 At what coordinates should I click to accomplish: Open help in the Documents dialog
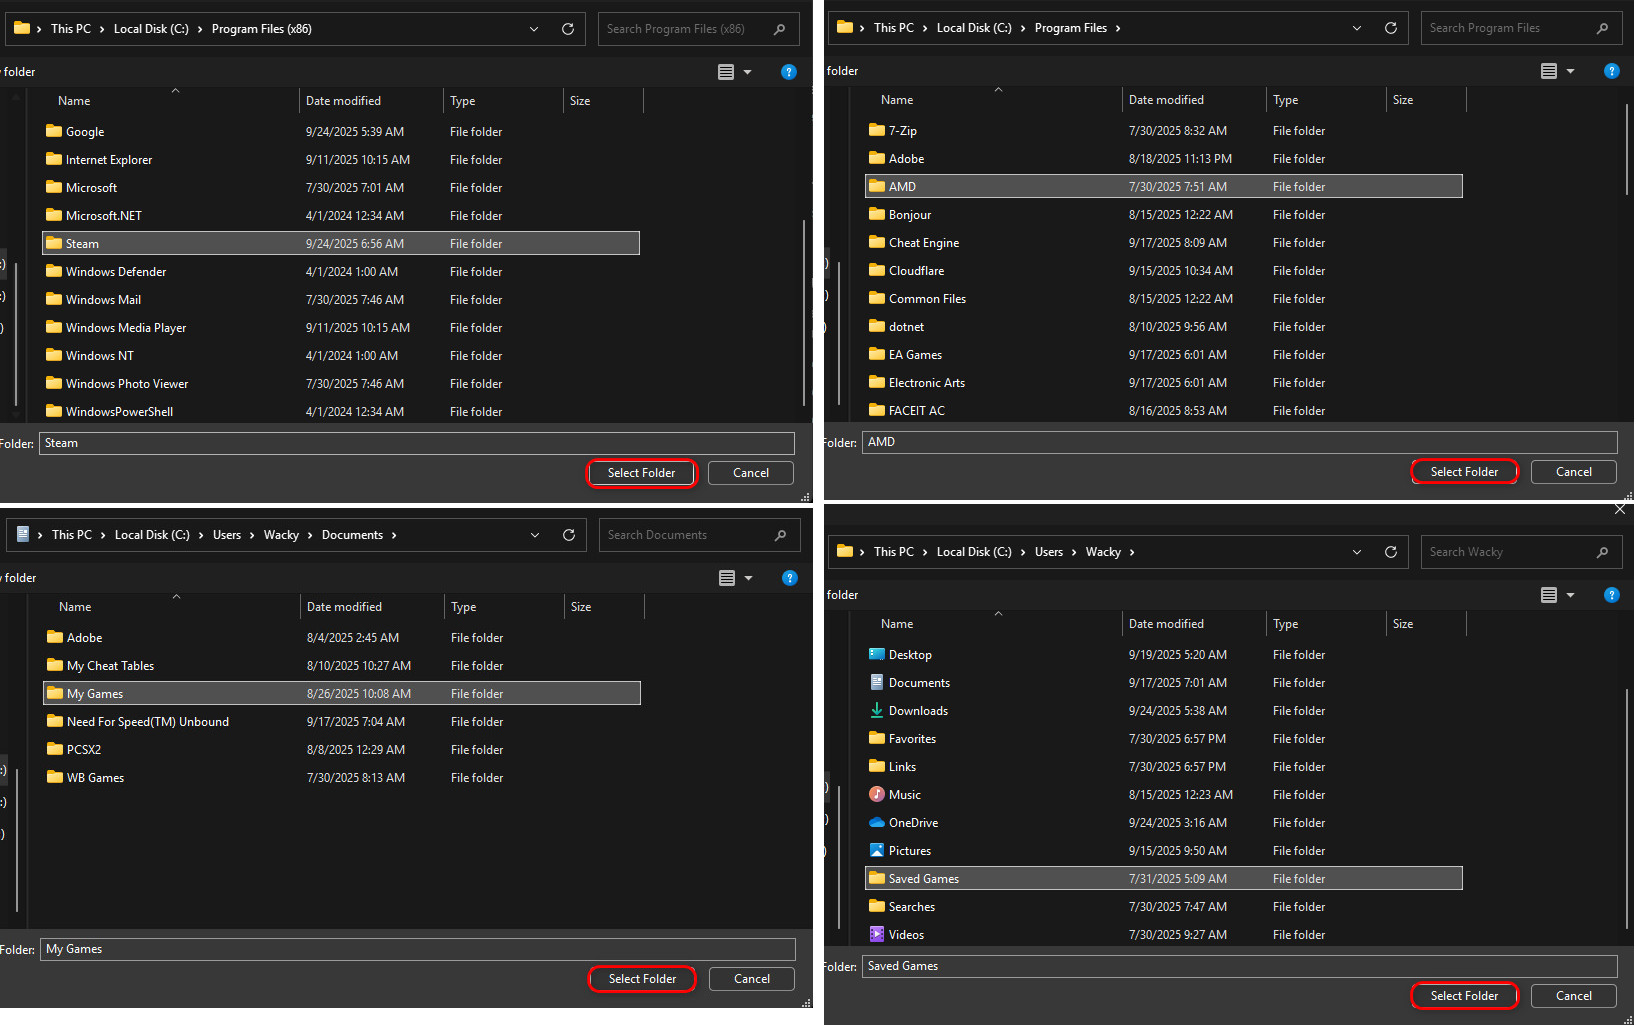[x=789, y=578]
